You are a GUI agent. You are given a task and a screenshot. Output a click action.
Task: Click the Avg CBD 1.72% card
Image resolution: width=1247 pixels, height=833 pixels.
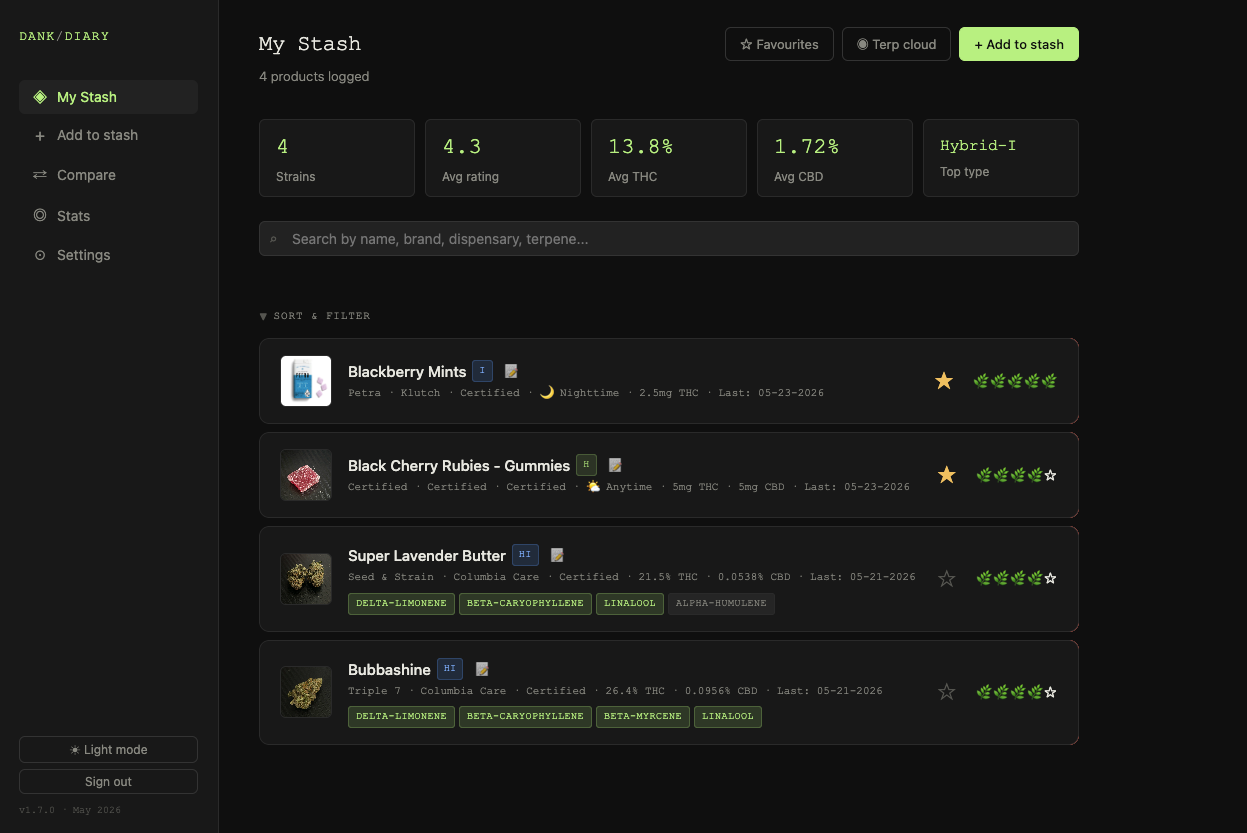(x=835, y=158)
